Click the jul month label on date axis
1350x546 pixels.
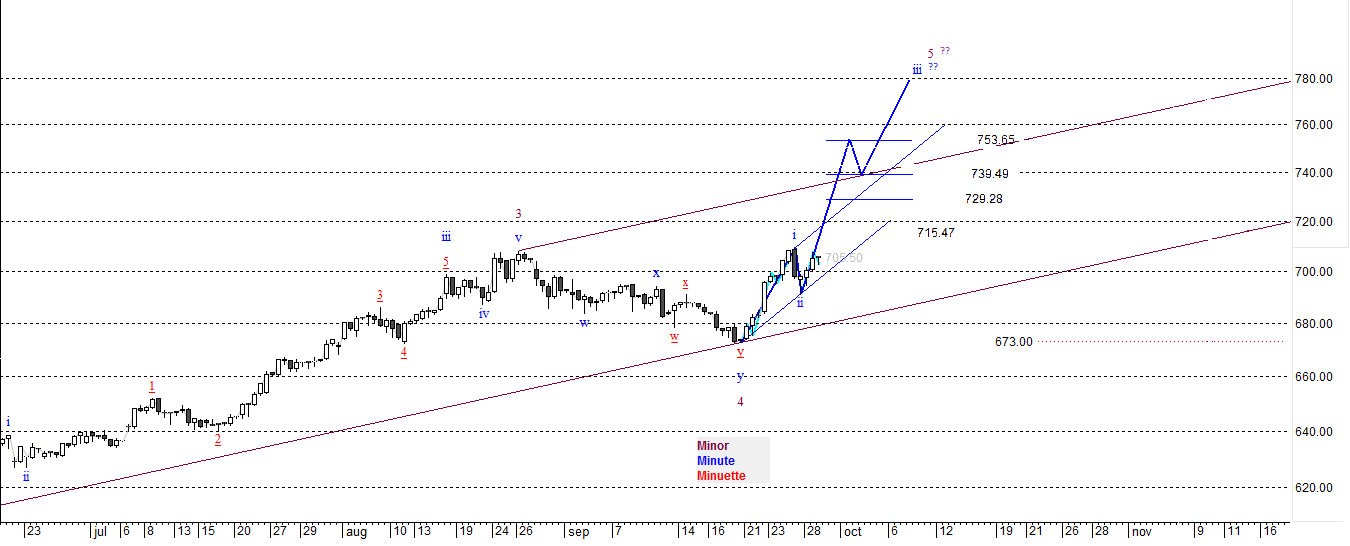pyautogui.click(x=98, y=533)
